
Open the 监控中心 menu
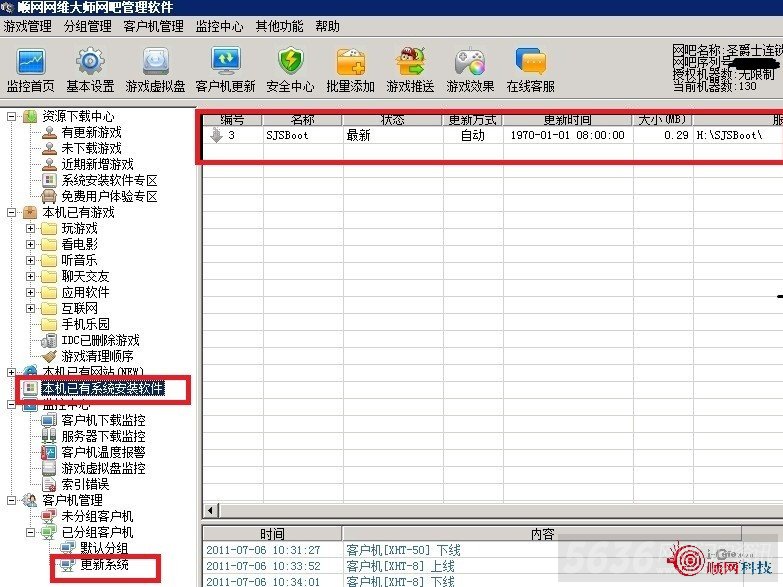click(219, 26)
